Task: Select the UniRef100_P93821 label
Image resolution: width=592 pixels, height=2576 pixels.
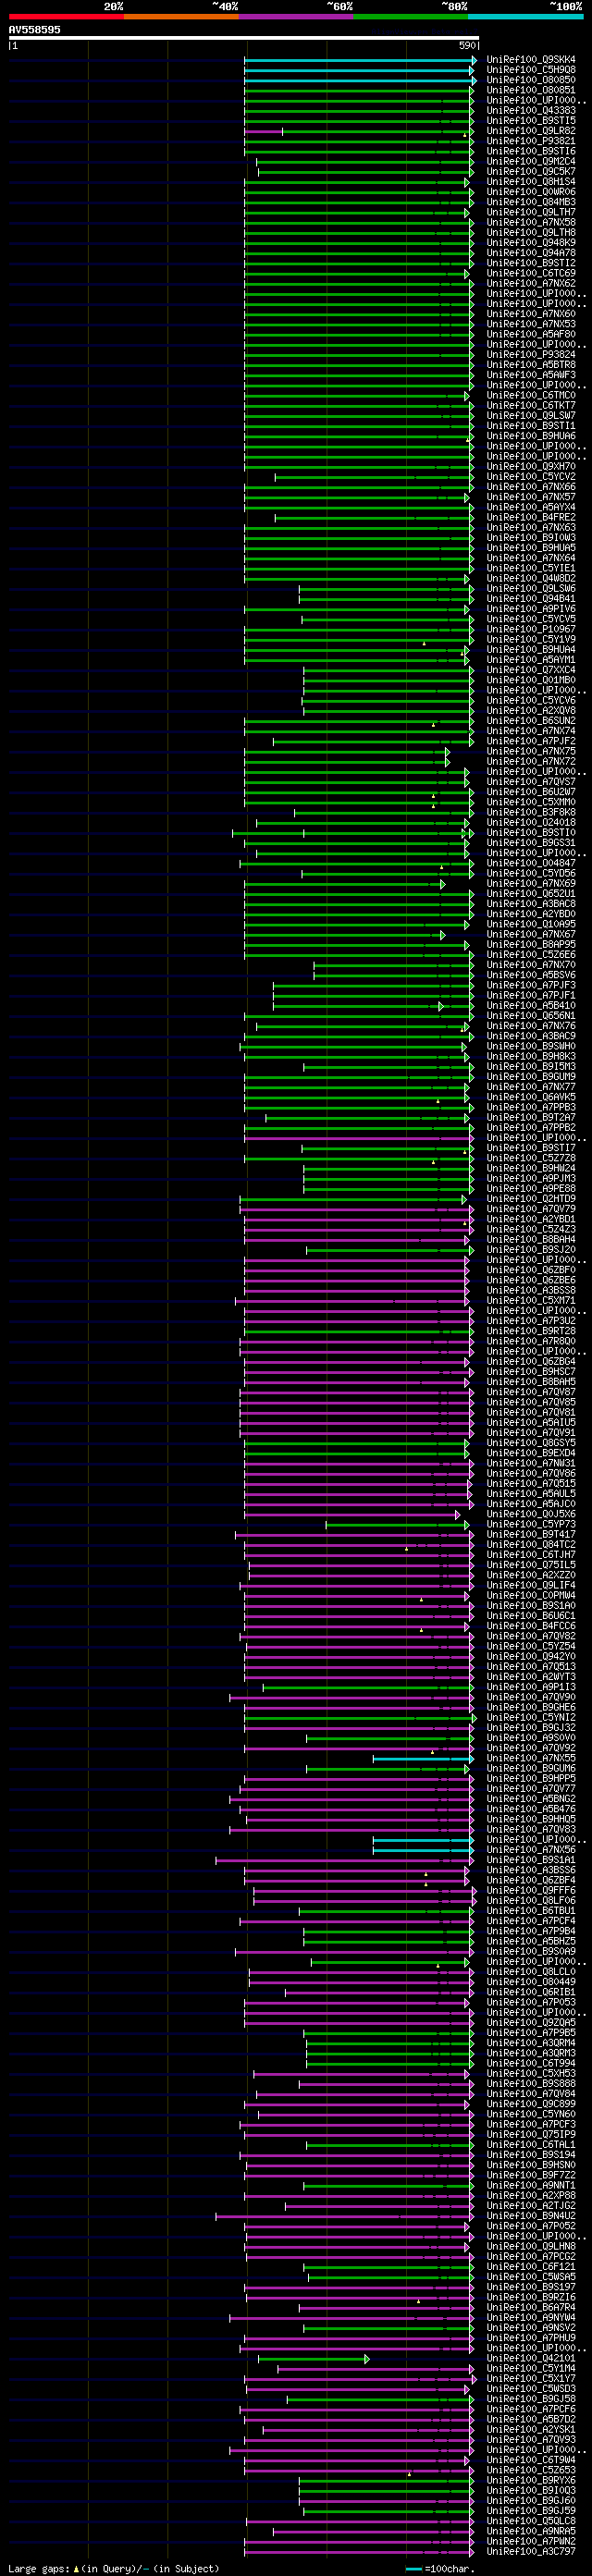Action: coord(531,141)
